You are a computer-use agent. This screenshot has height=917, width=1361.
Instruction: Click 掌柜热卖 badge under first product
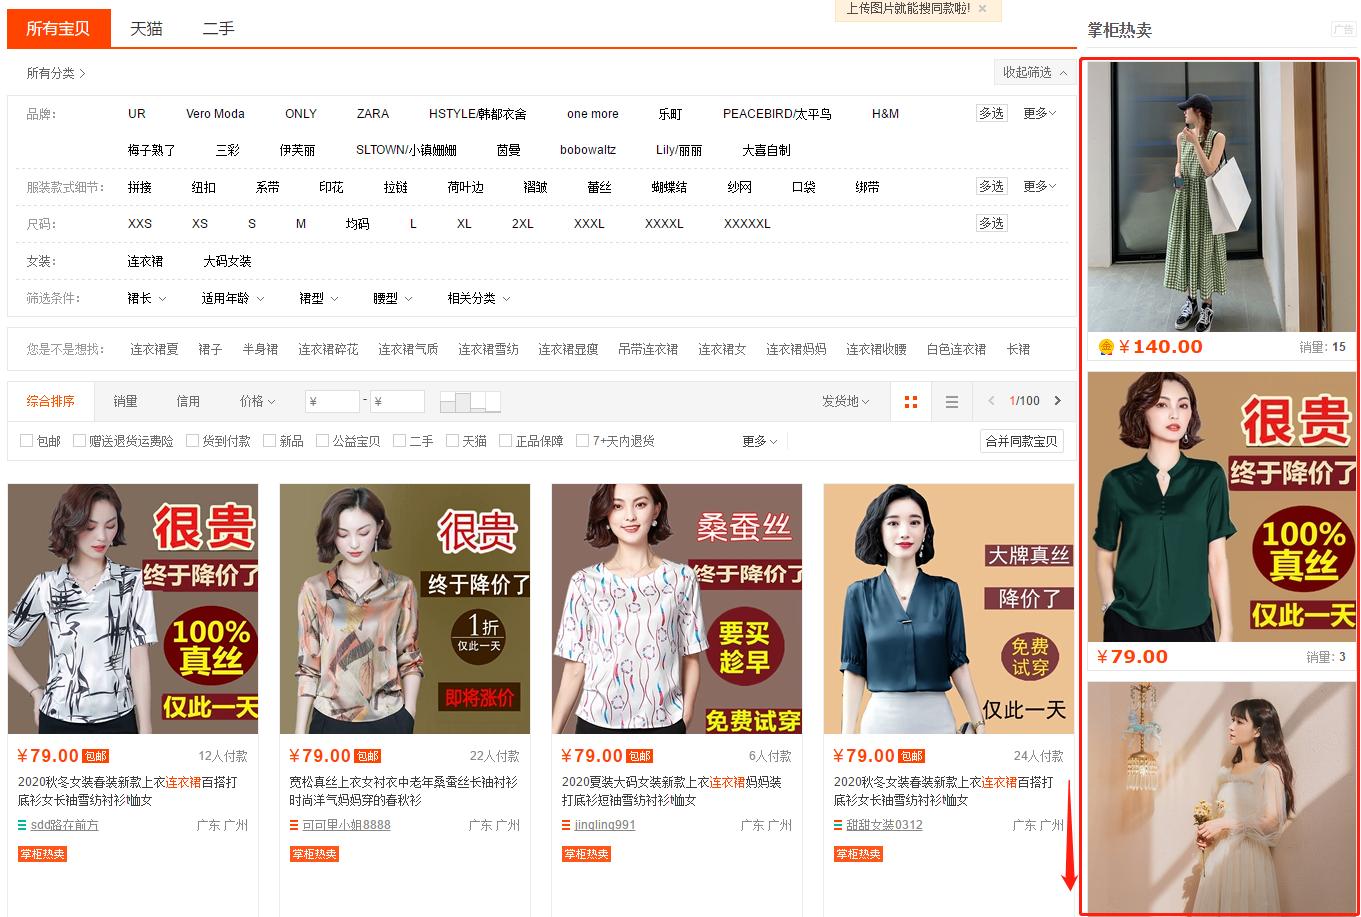41,854
